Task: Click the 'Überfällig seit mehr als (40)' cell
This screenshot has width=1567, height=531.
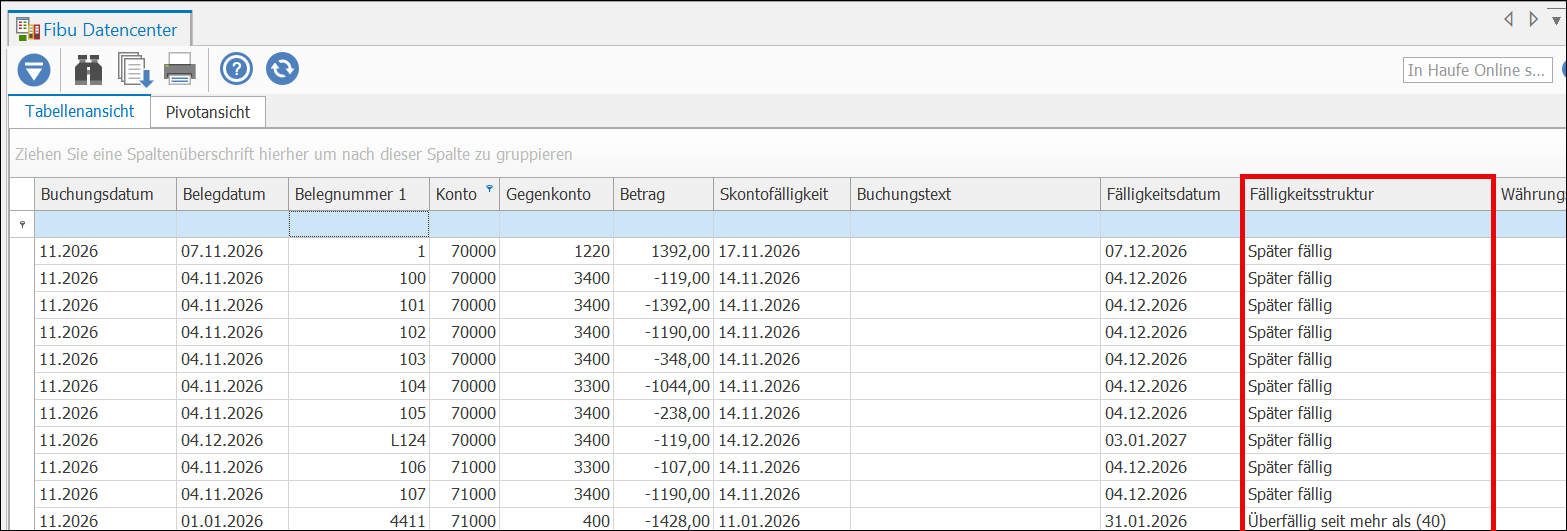Action: click(x=1367, y=520)
